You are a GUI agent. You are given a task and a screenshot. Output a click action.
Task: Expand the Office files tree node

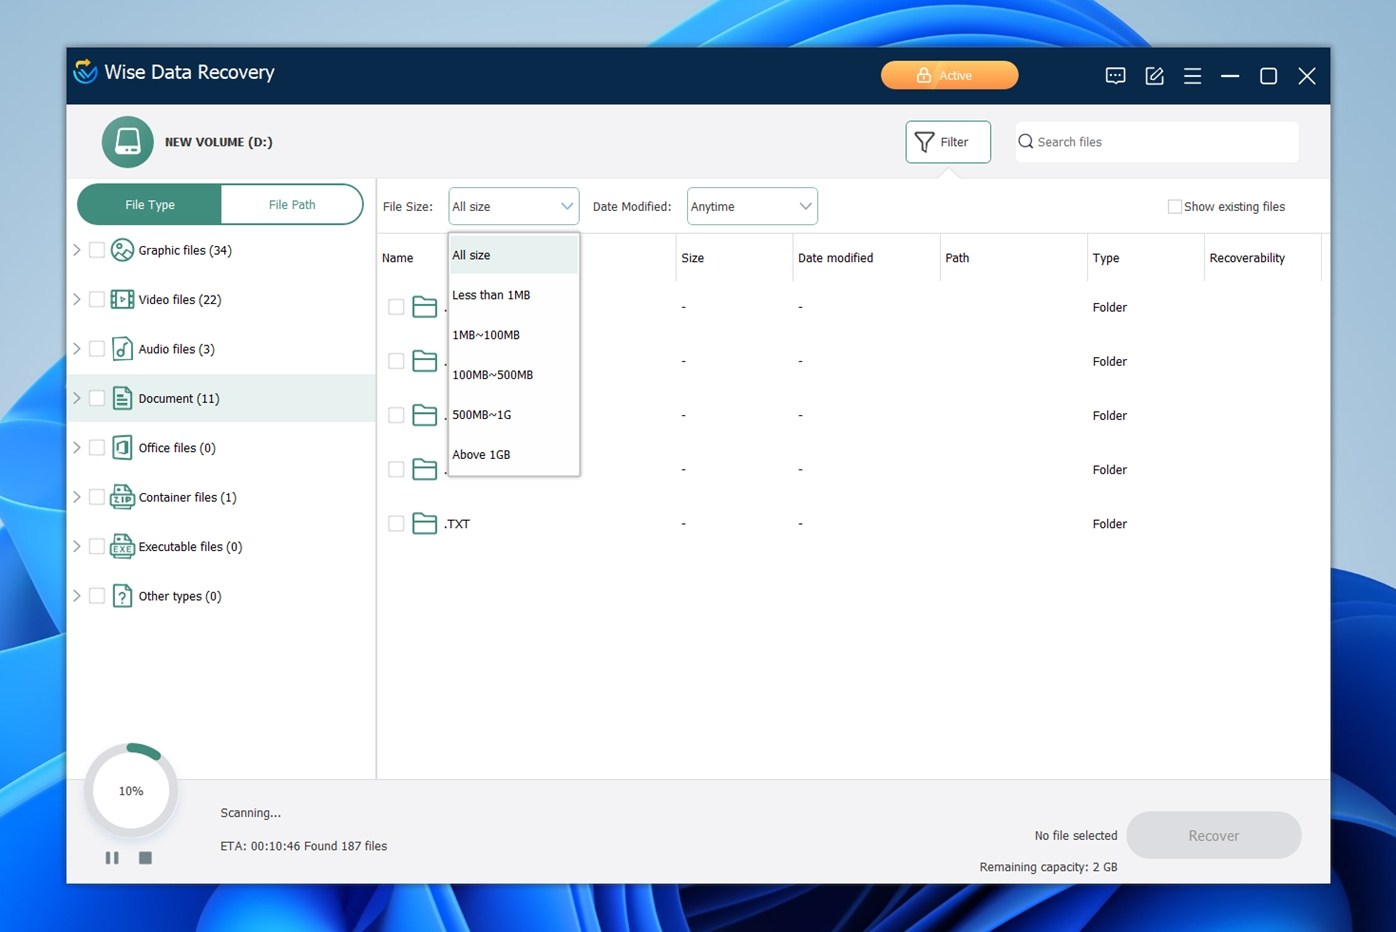coord(77,448)
